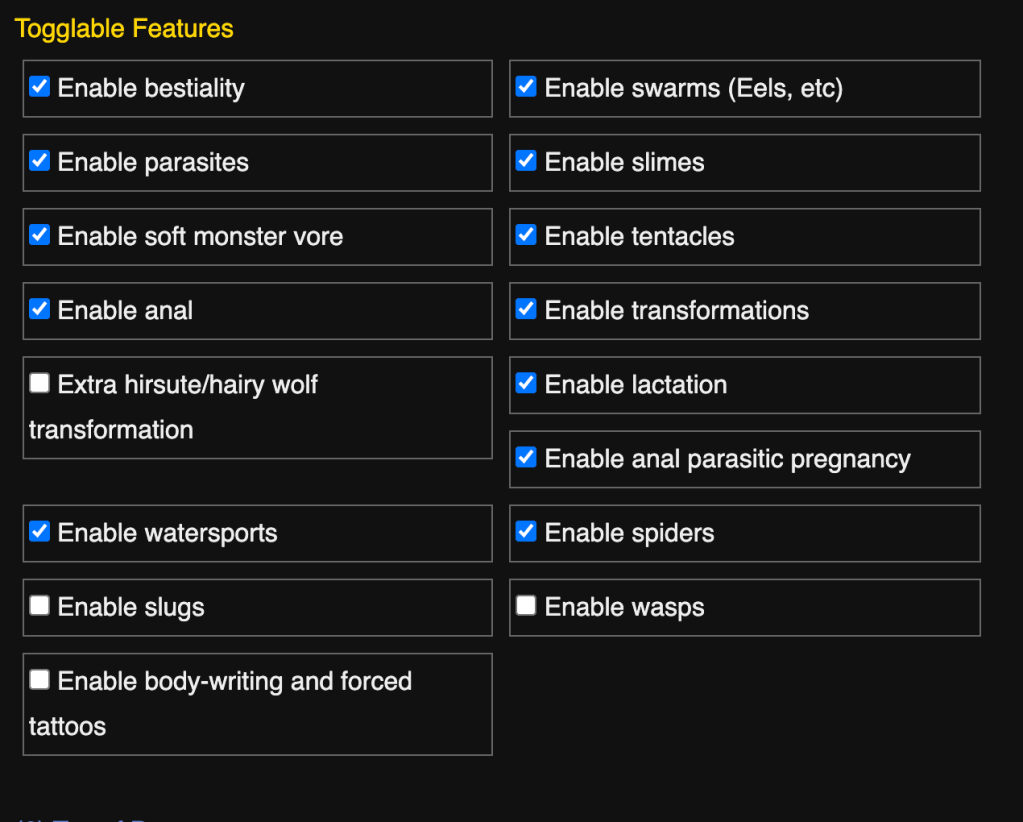Tick the Enable slugs checkbox
Viewport: 1023px width, 822px height.
click(x=39, y=605)
